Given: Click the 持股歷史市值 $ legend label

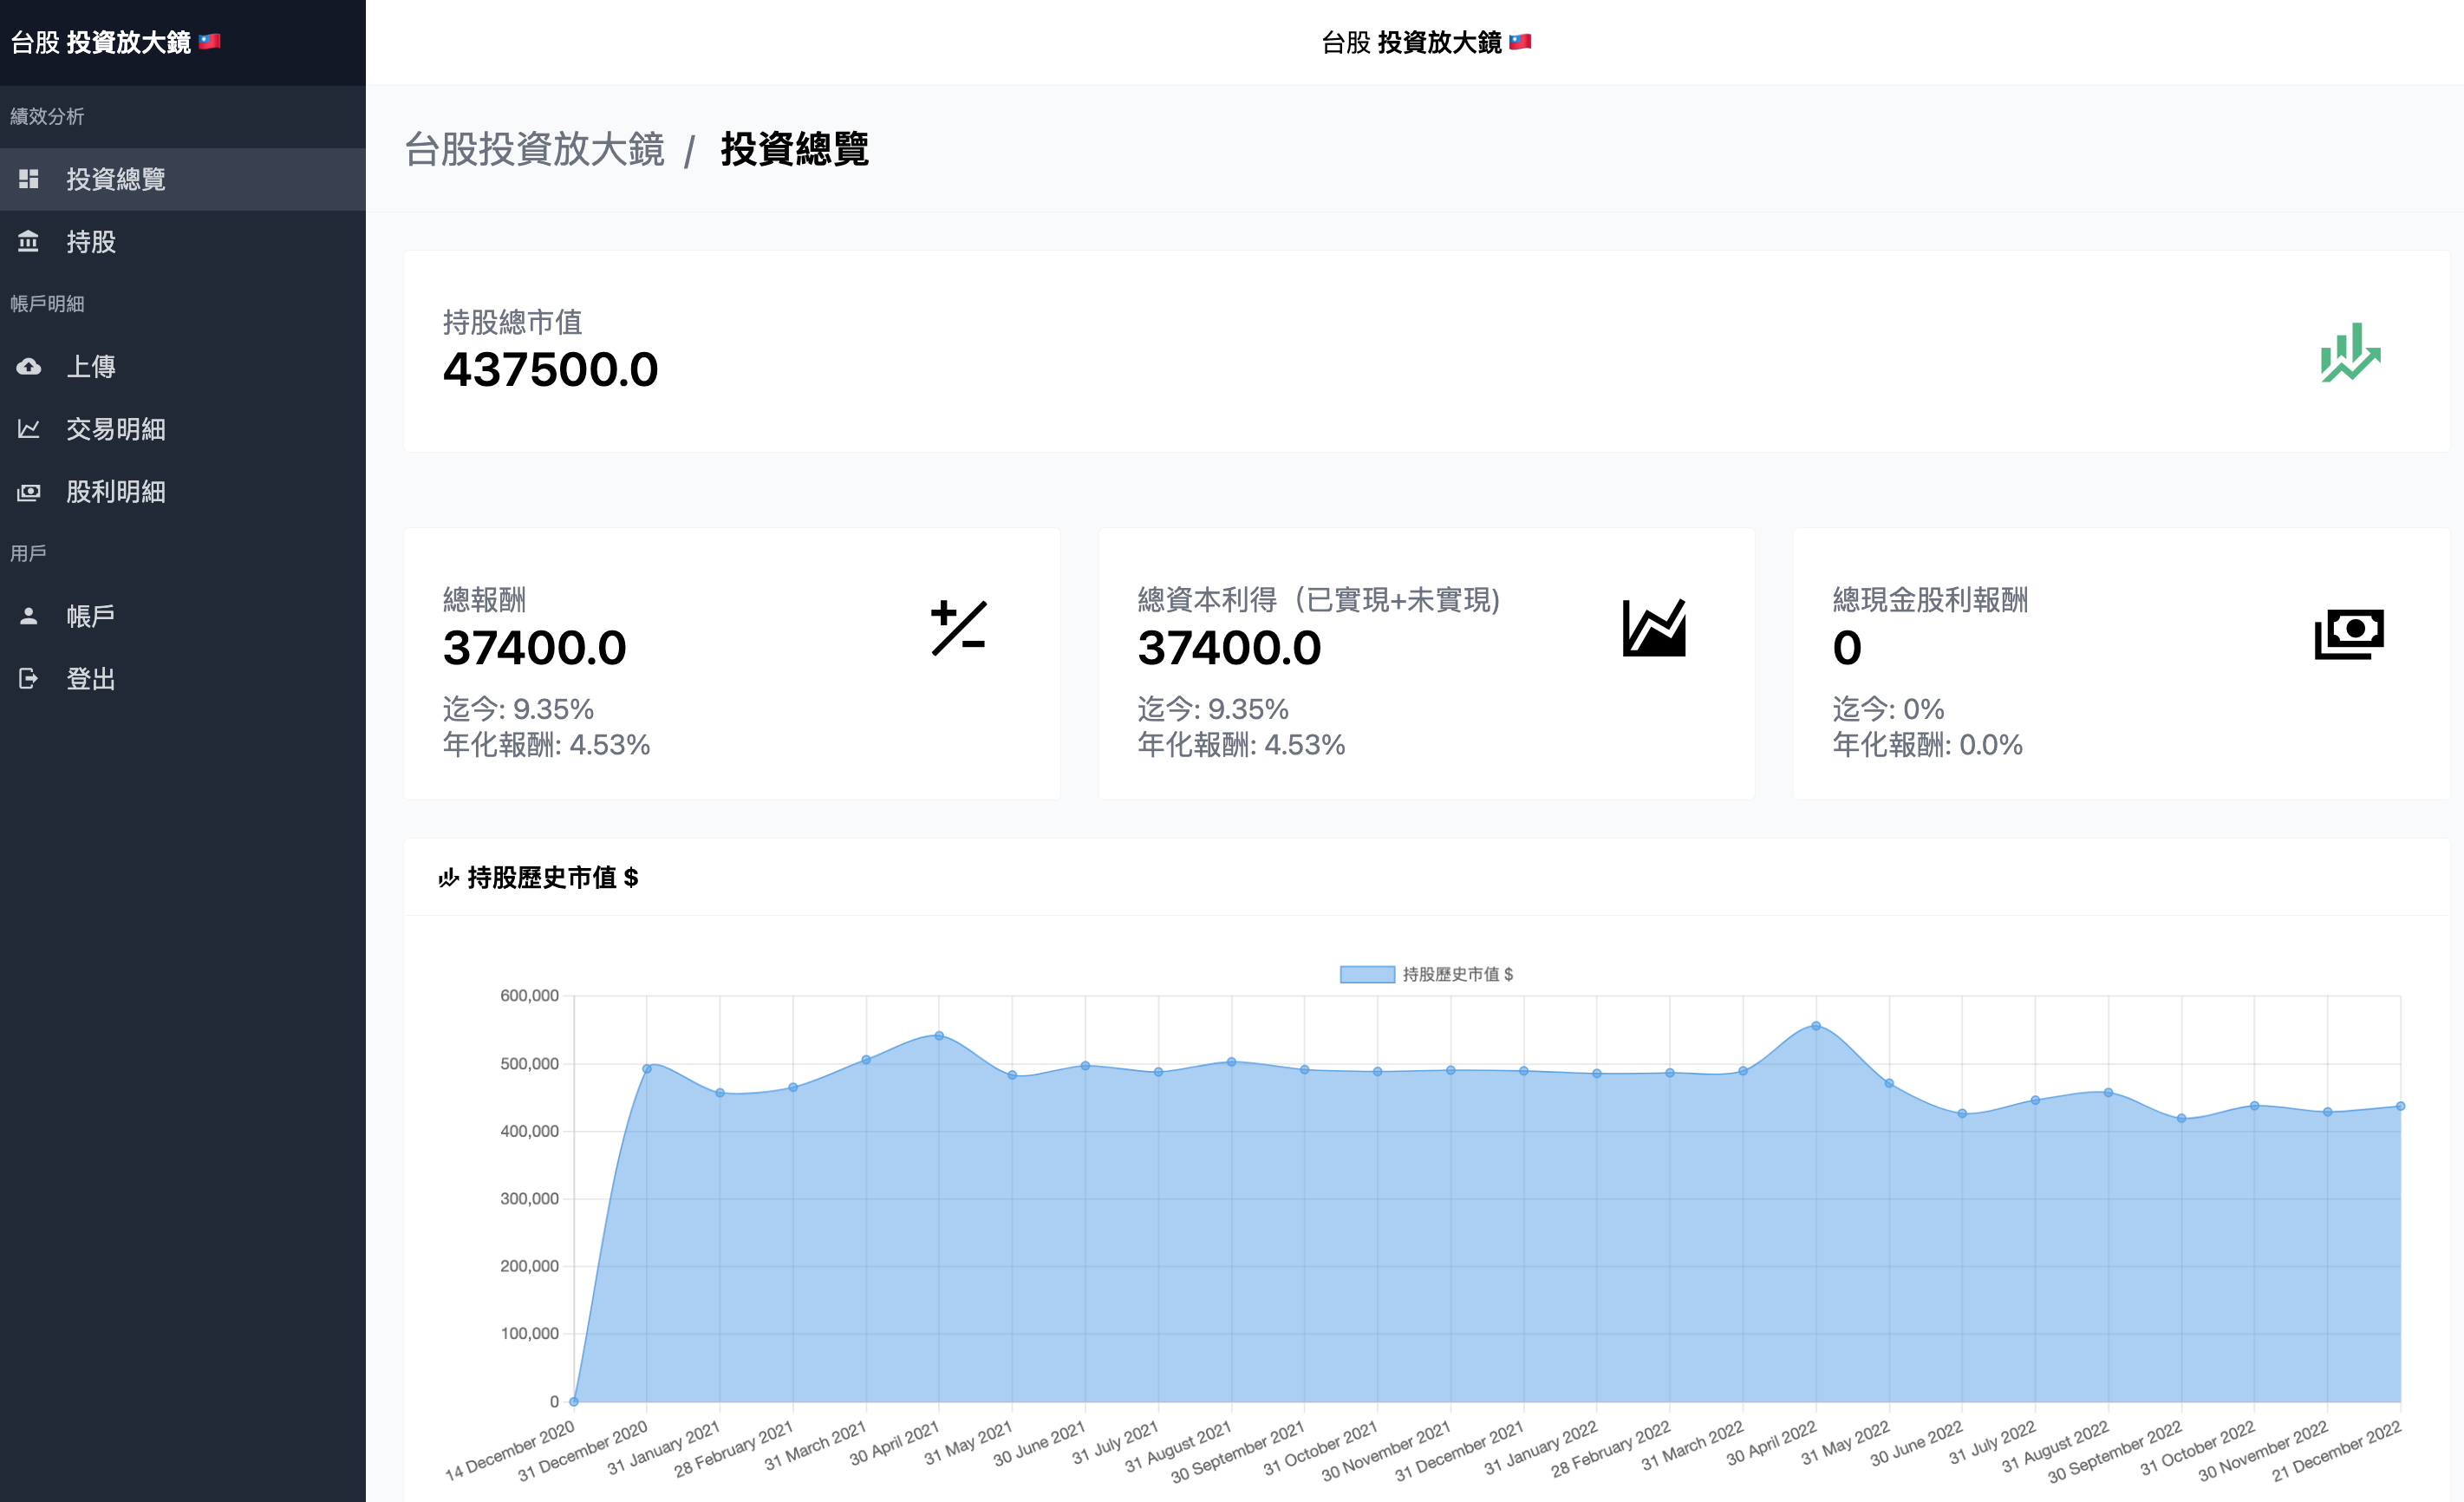Looking at the screenshot, I should click(x=1458, y=974).
